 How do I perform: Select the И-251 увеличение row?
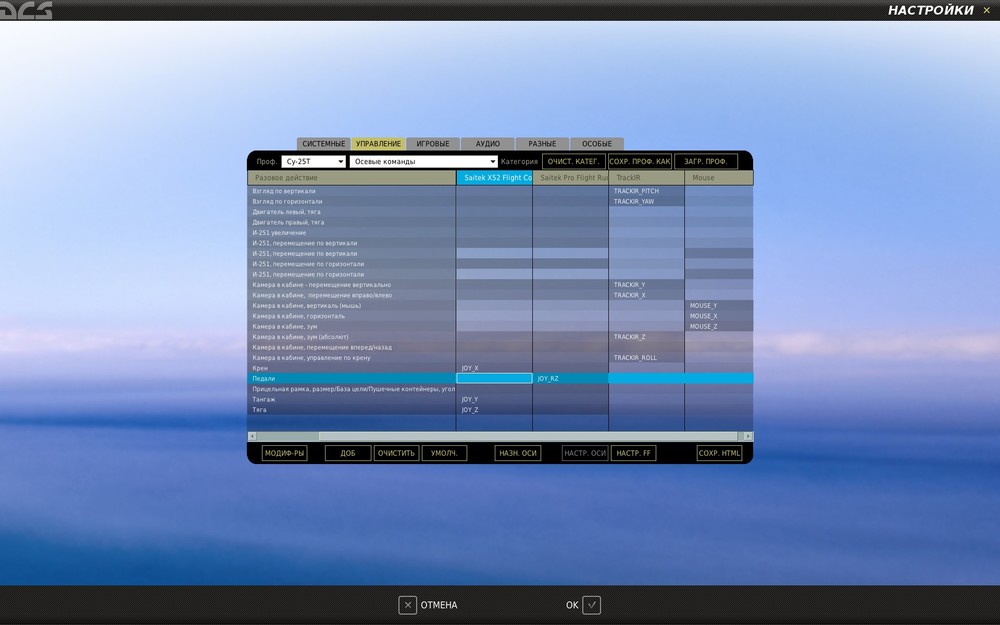(351, 233)
